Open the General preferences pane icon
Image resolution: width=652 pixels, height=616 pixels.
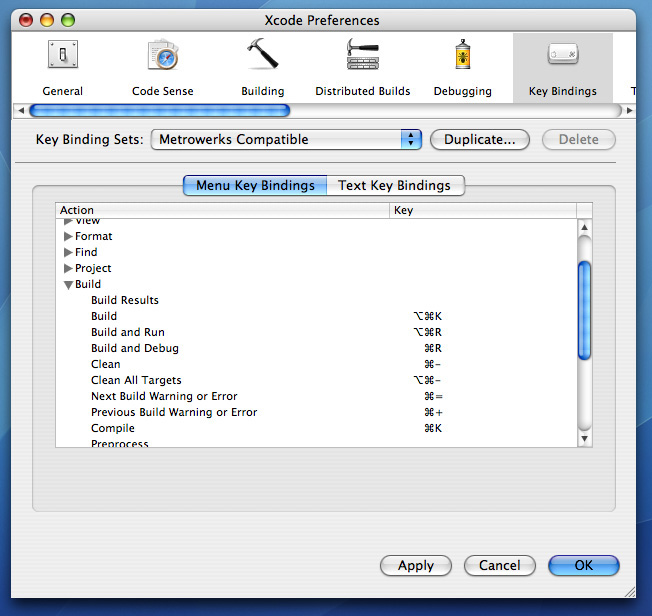tap(62, 56)
